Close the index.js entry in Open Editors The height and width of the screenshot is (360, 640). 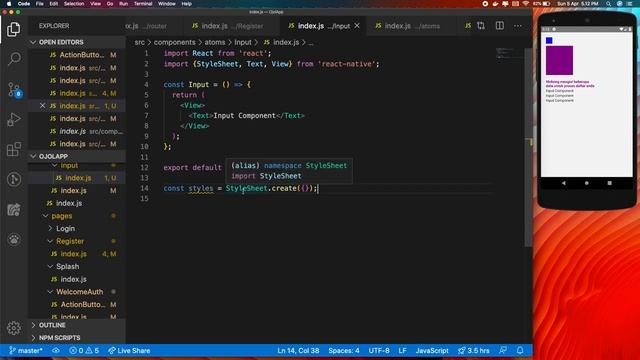pos(42,106)
